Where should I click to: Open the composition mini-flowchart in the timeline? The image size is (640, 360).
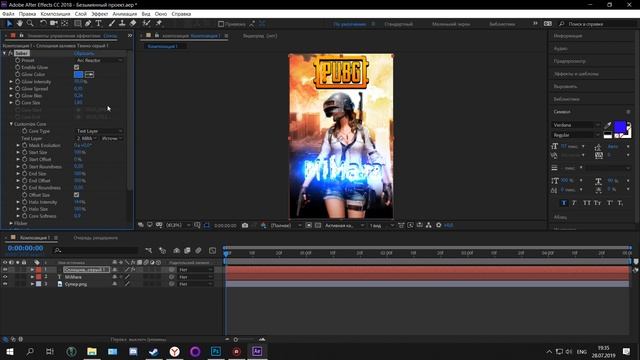point(149,250)
